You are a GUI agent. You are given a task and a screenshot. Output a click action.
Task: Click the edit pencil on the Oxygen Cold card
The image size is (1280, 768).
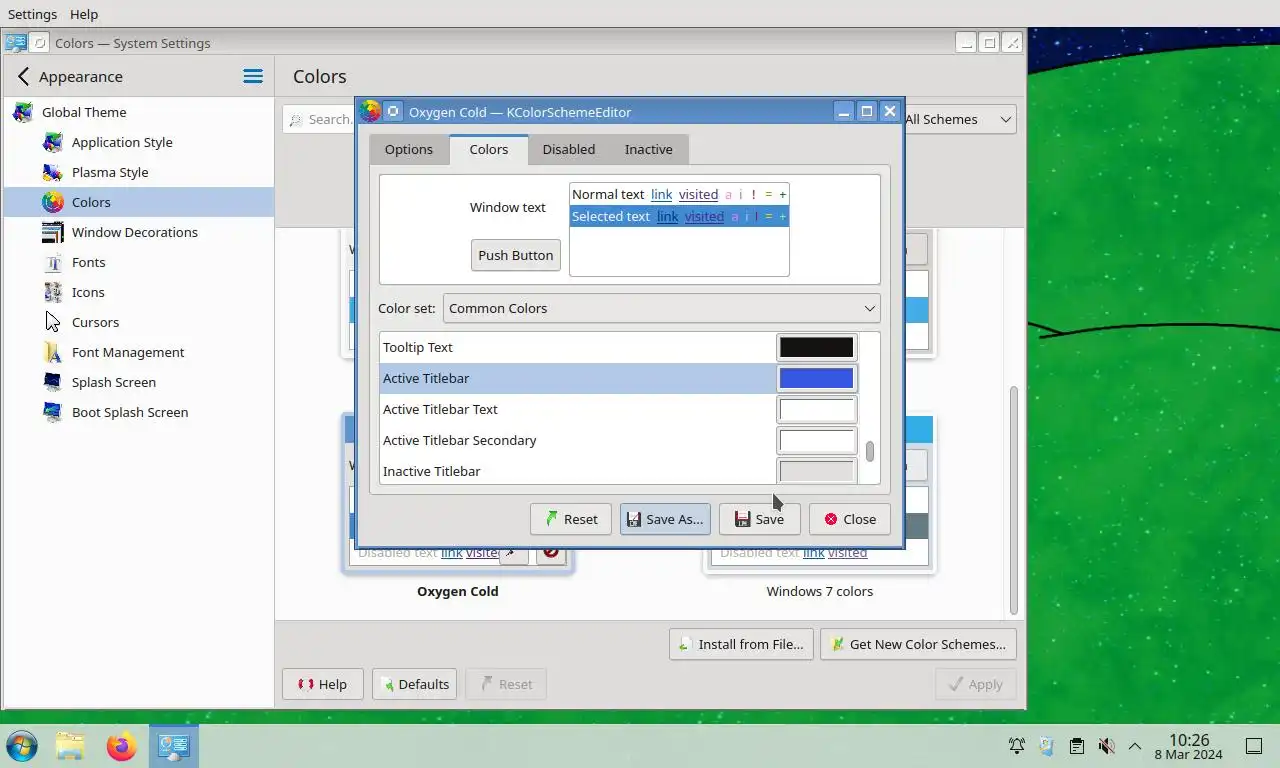pyautogui.click(x=513, y=552)
